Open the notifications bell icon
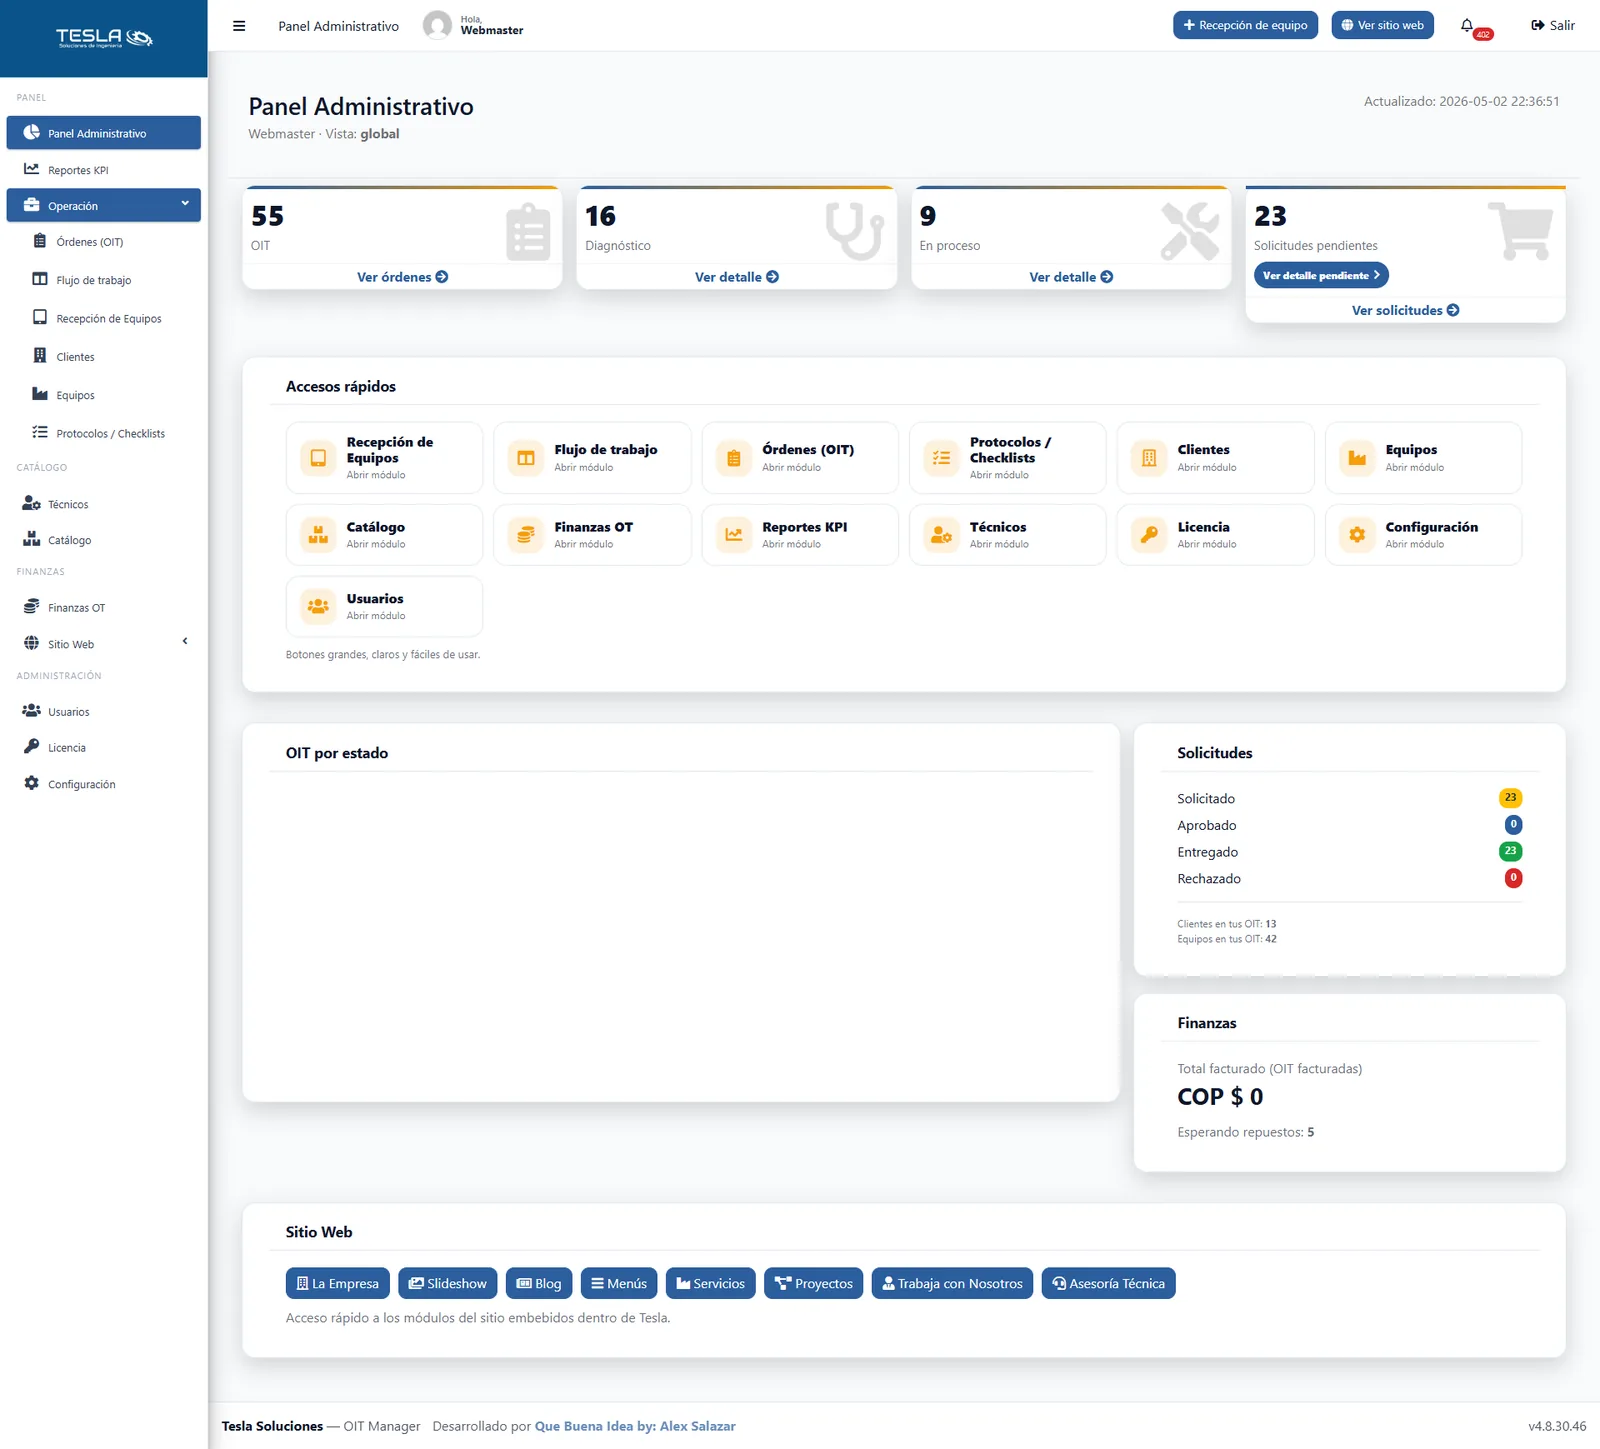 point(1467,26)
